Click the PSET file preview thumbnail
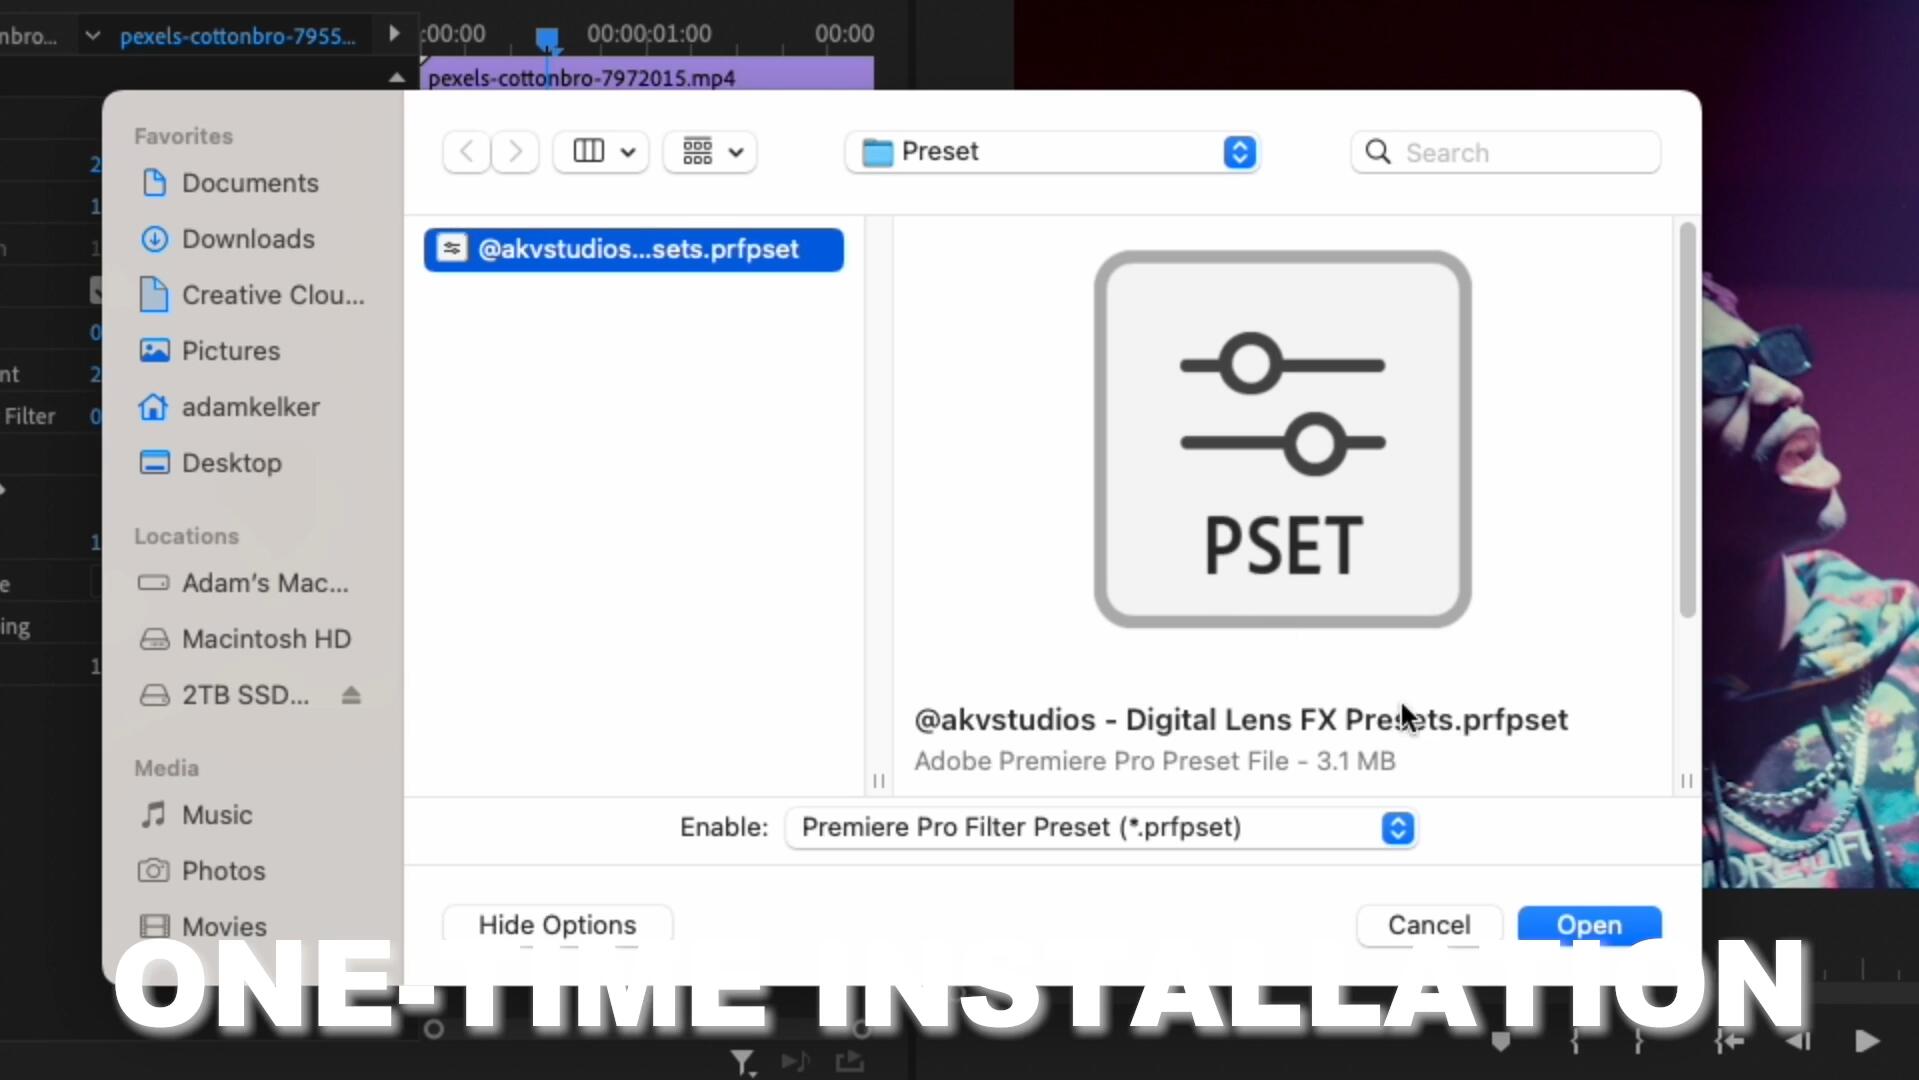This screenshot has width=1919, height=1080. [1282, 439]
